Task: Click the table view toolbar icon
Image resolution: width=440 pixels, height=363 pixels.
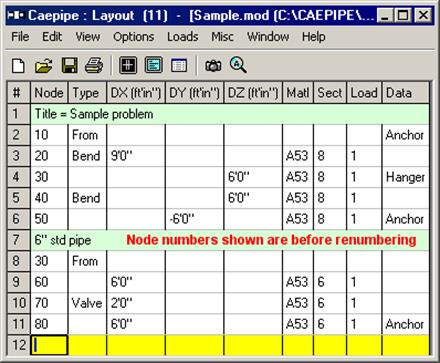Action: click(x=179, y=65)
